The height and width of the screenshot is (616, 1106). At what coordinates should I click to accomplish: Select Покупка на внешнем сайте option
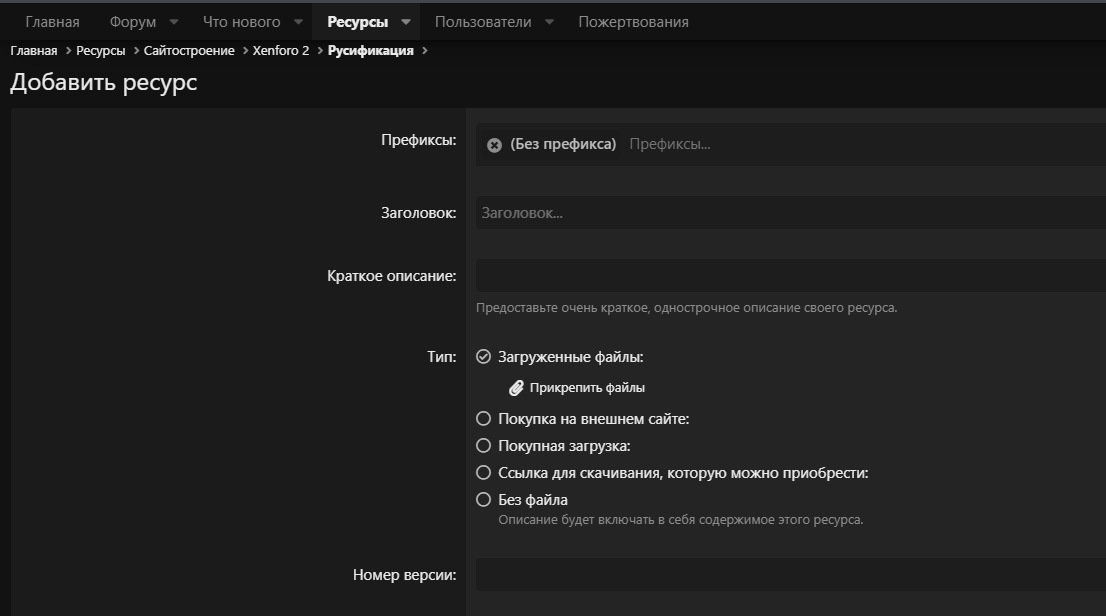484,418
